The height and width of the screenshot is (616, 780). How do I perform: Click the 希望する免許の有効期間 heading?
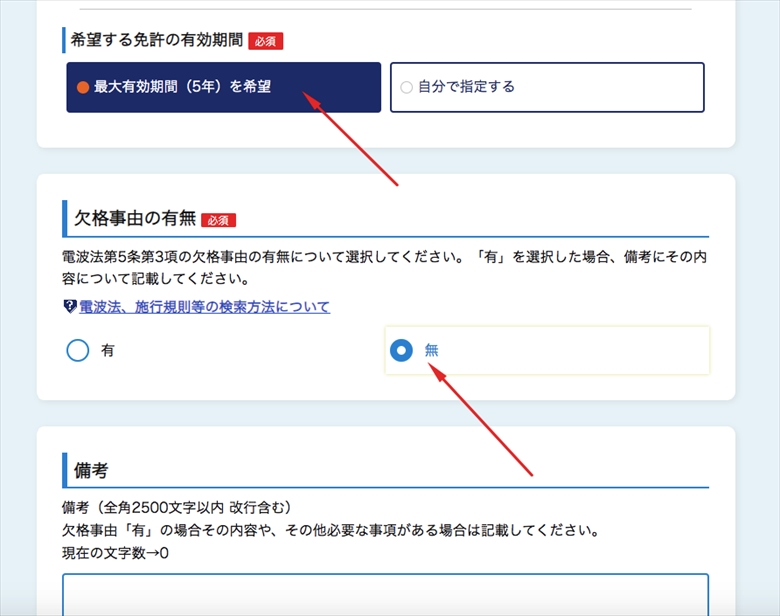pyautogui.click(x=157, y=40)
